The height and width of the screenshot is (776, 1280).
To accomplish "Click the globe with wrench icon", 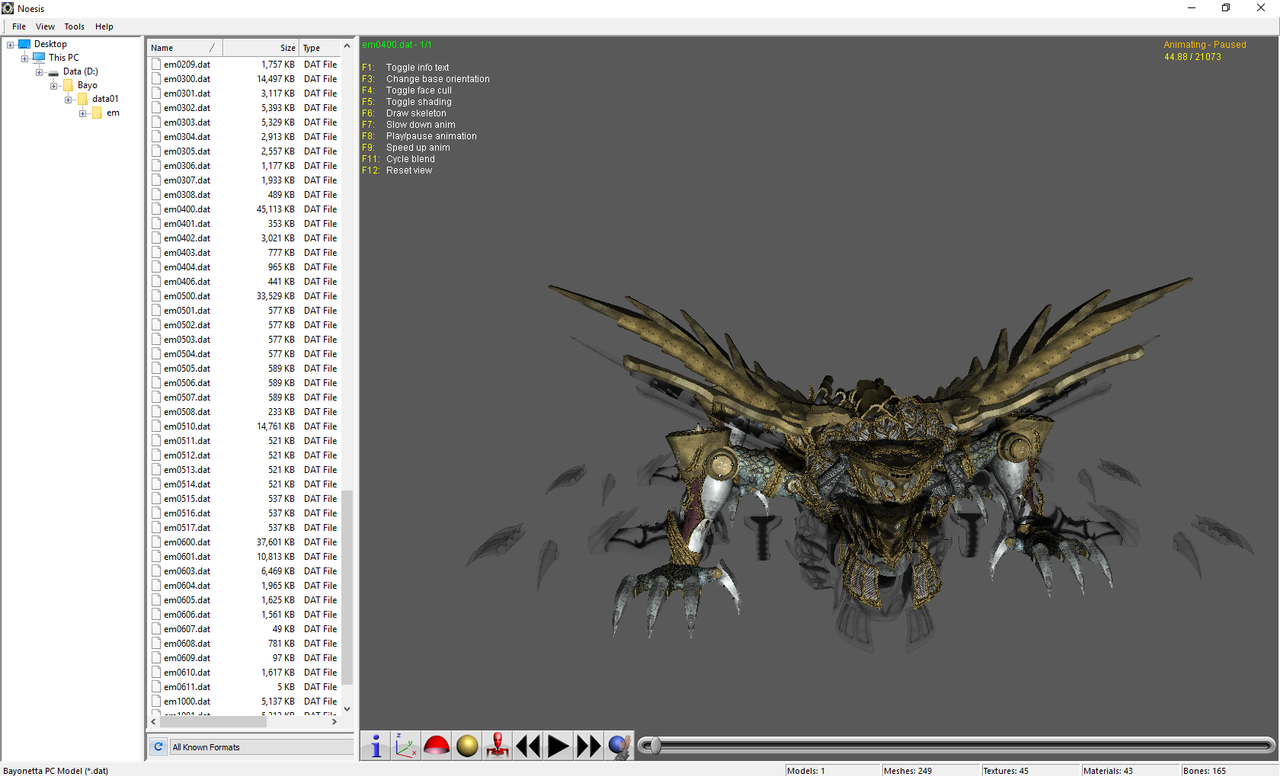I will (x=619, y=745).
